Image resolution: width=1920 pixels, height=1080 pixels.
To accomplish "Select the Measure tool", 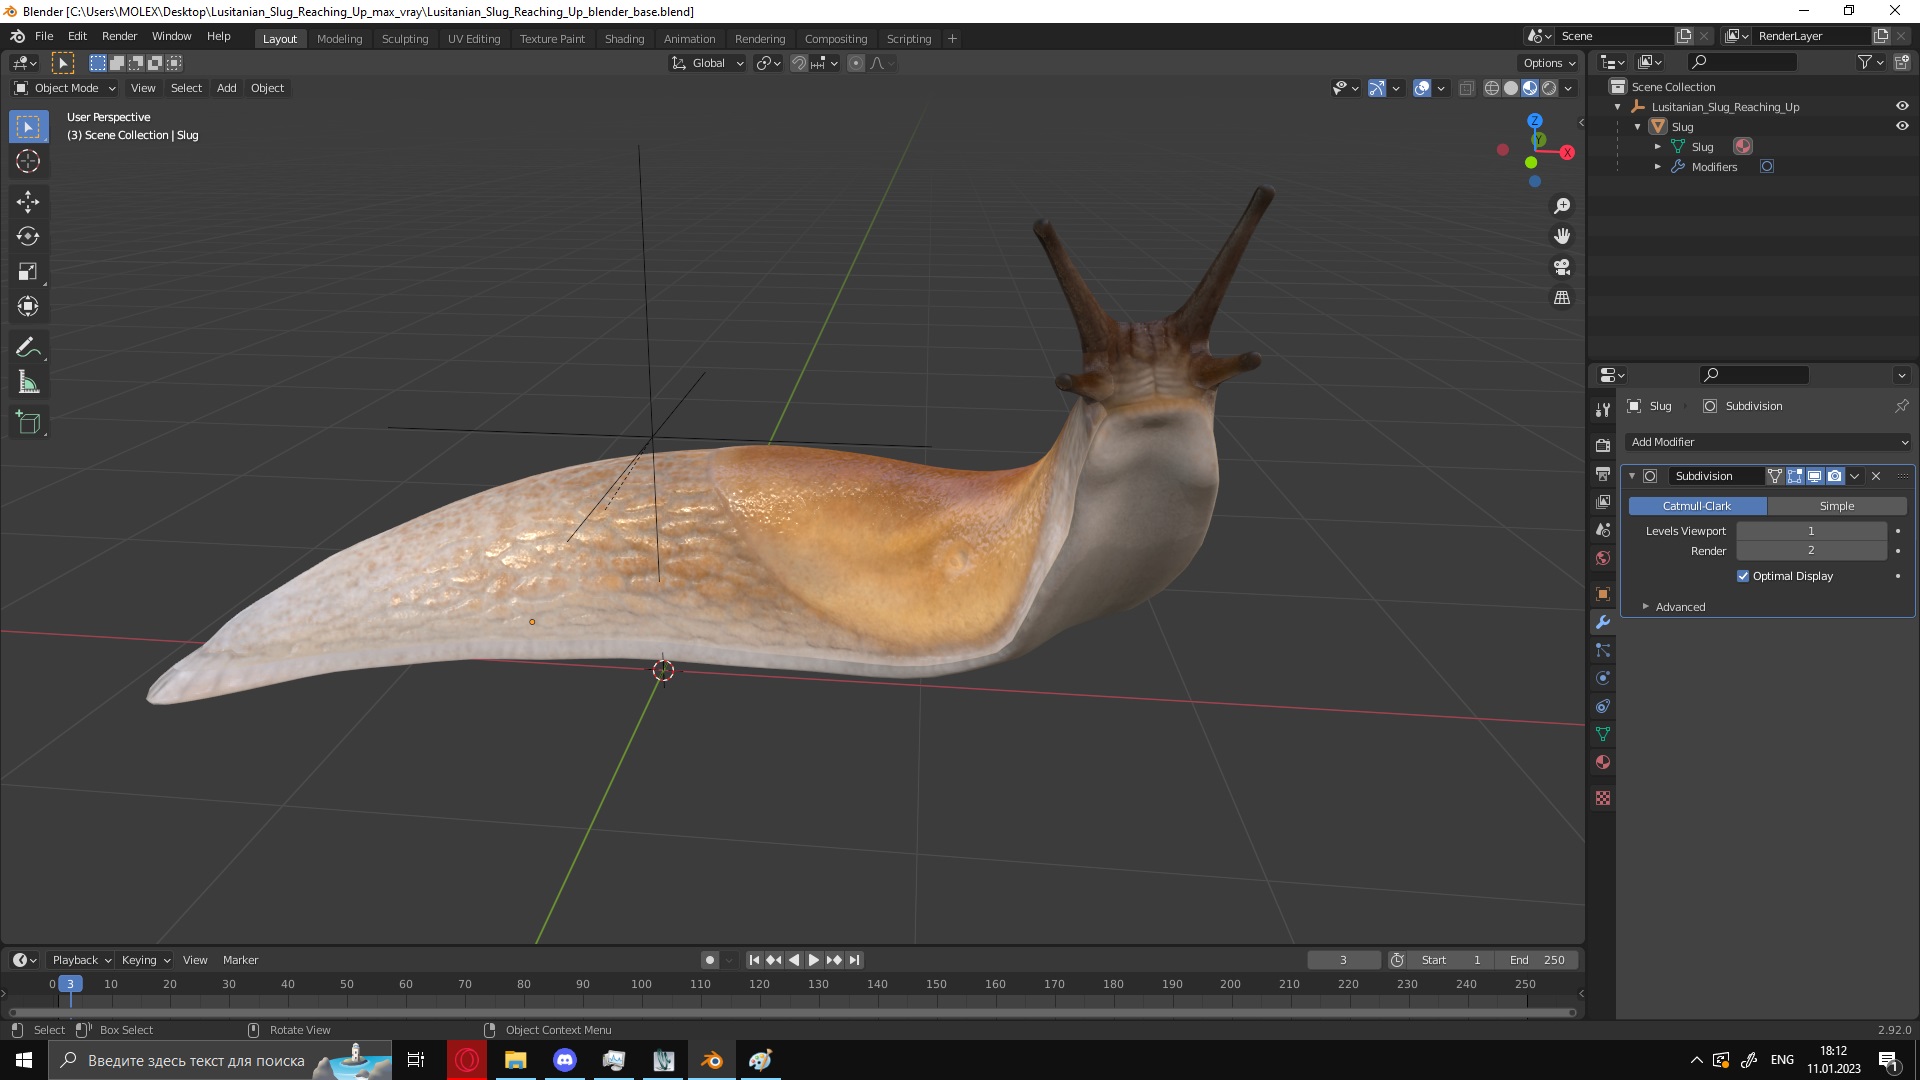I will (x=28, y=382).
